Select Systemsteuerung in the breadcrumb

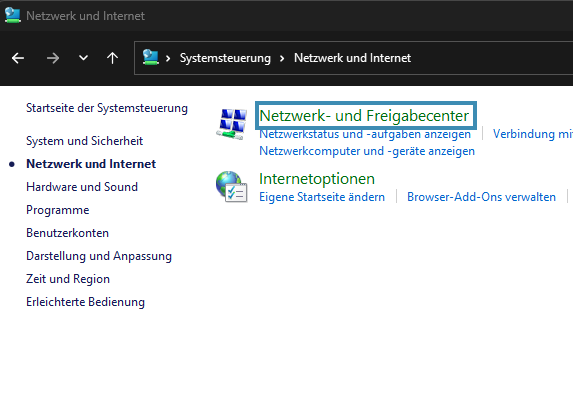coord(225,58)
